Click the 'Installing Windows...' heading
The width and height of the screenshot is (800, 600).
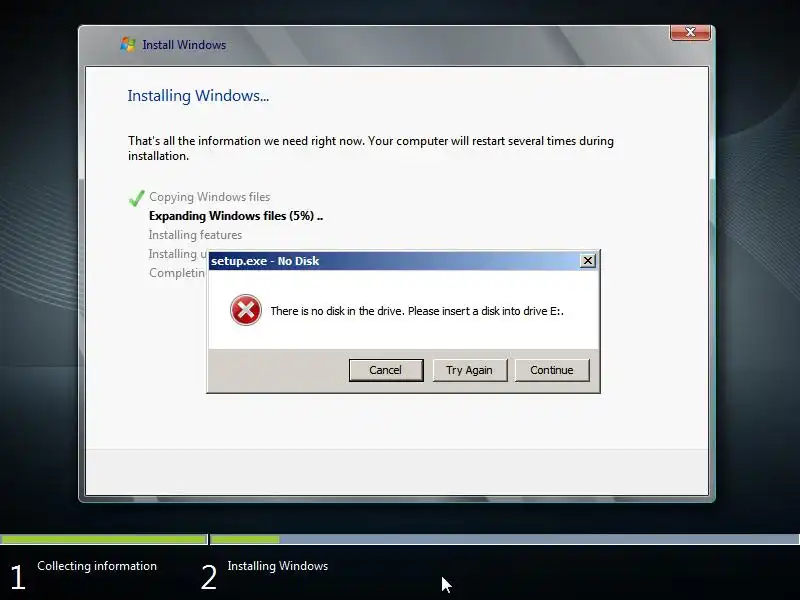(198, 96)
